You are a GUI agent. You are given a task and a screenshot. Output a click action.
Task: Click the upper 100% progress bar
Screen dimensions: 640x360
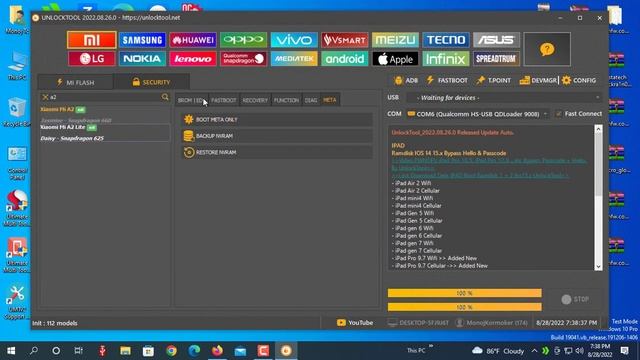click(464, 293)
